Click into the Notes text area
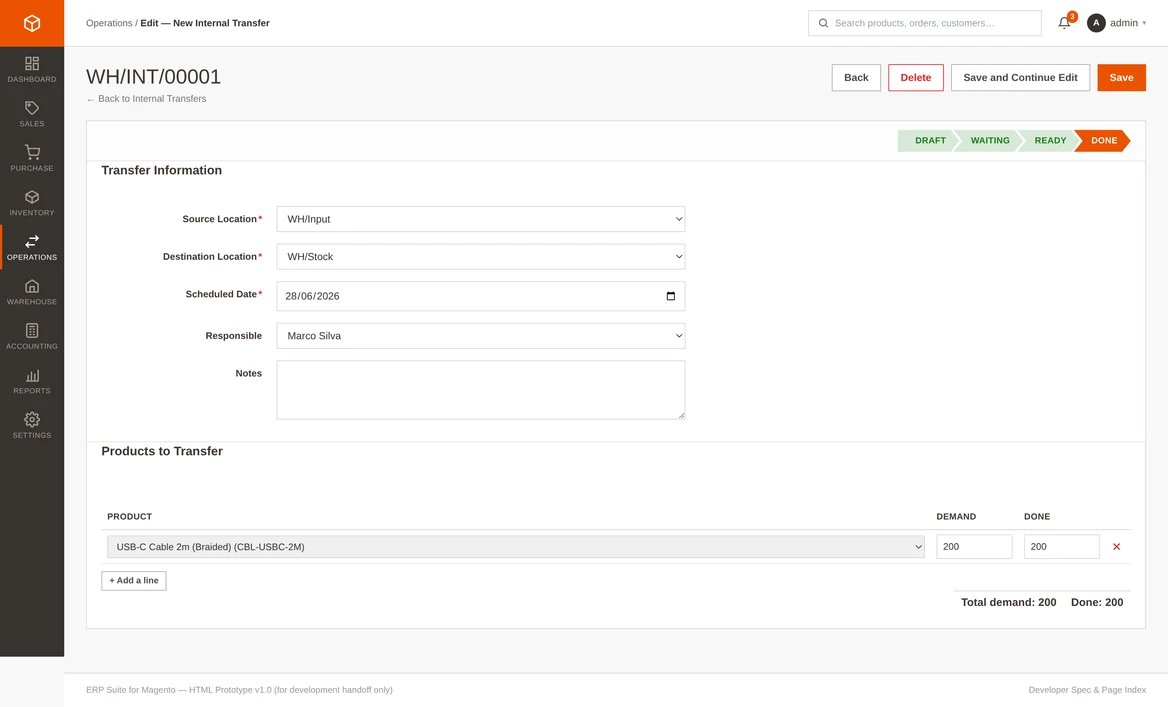The image size is (1168, 707). (x=480, y=390)
